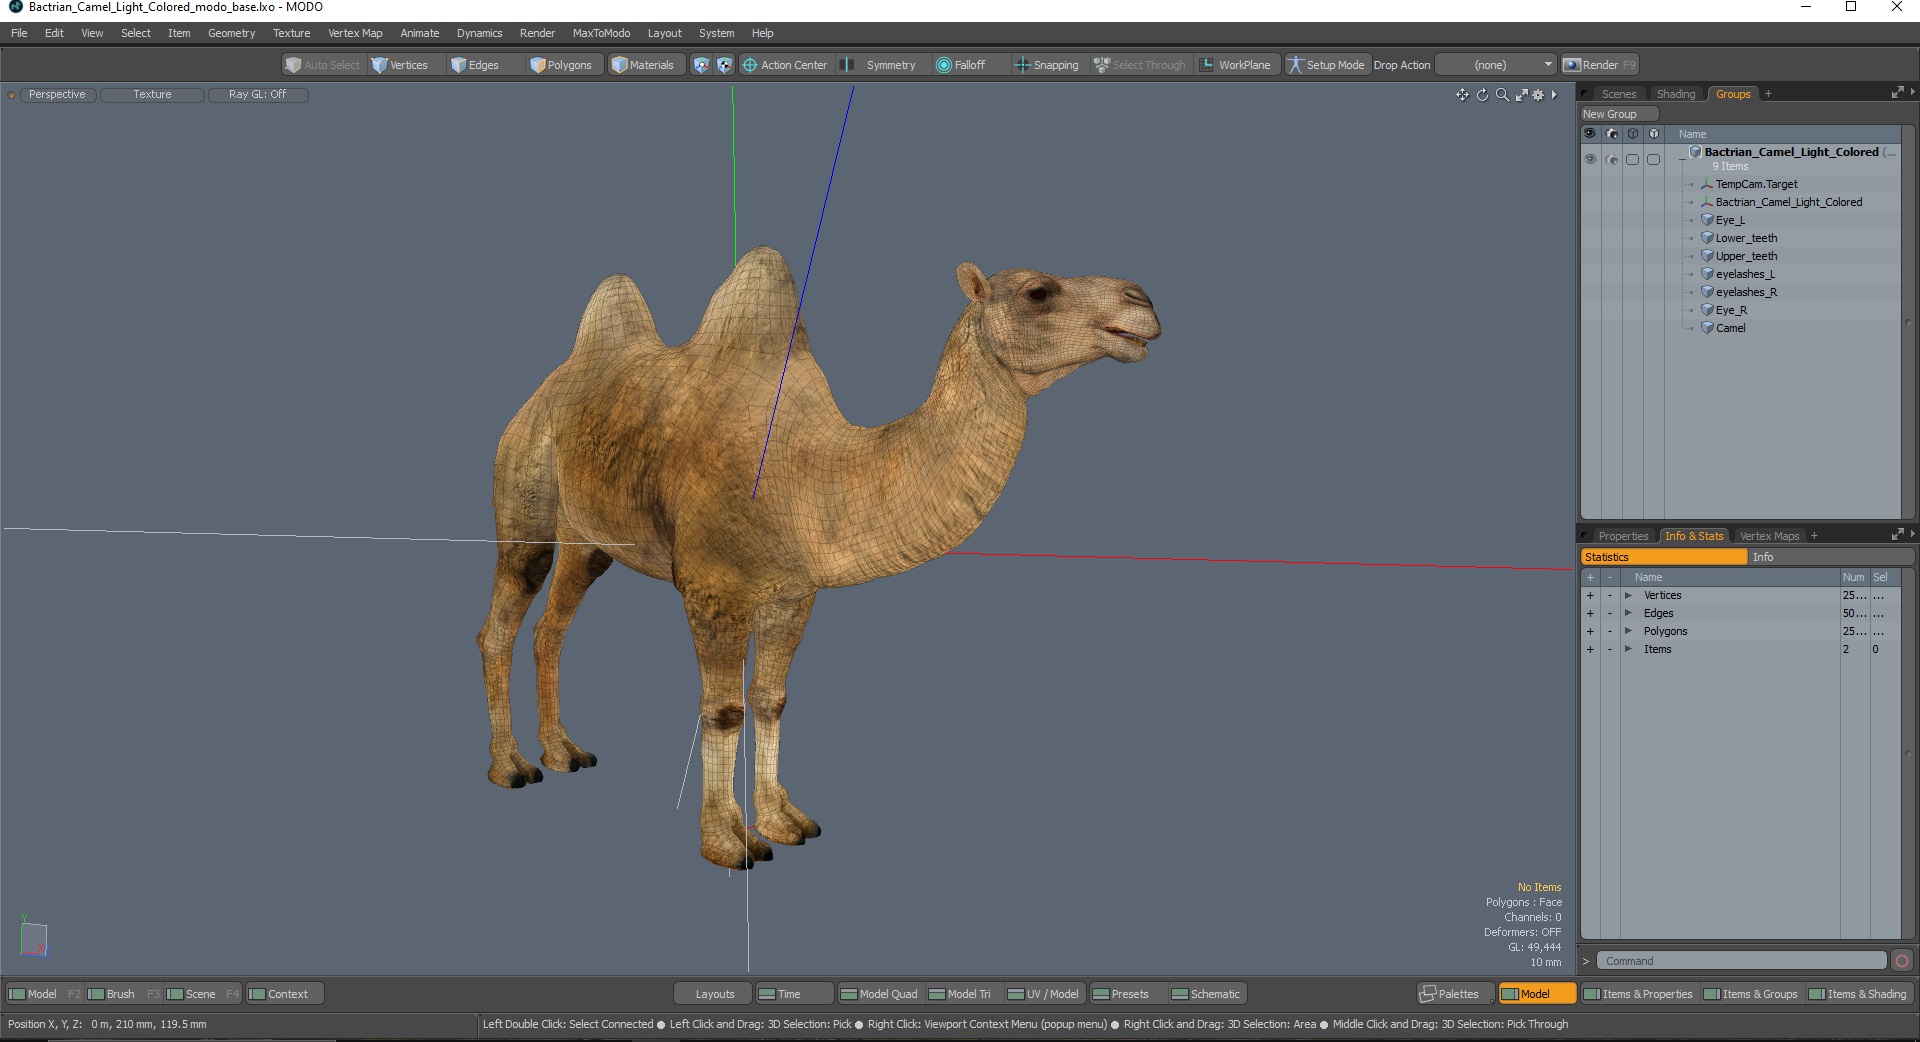1920x1042 pixels.
Task: Click the render camera column header icon
Action: (x=1612, y=134)
